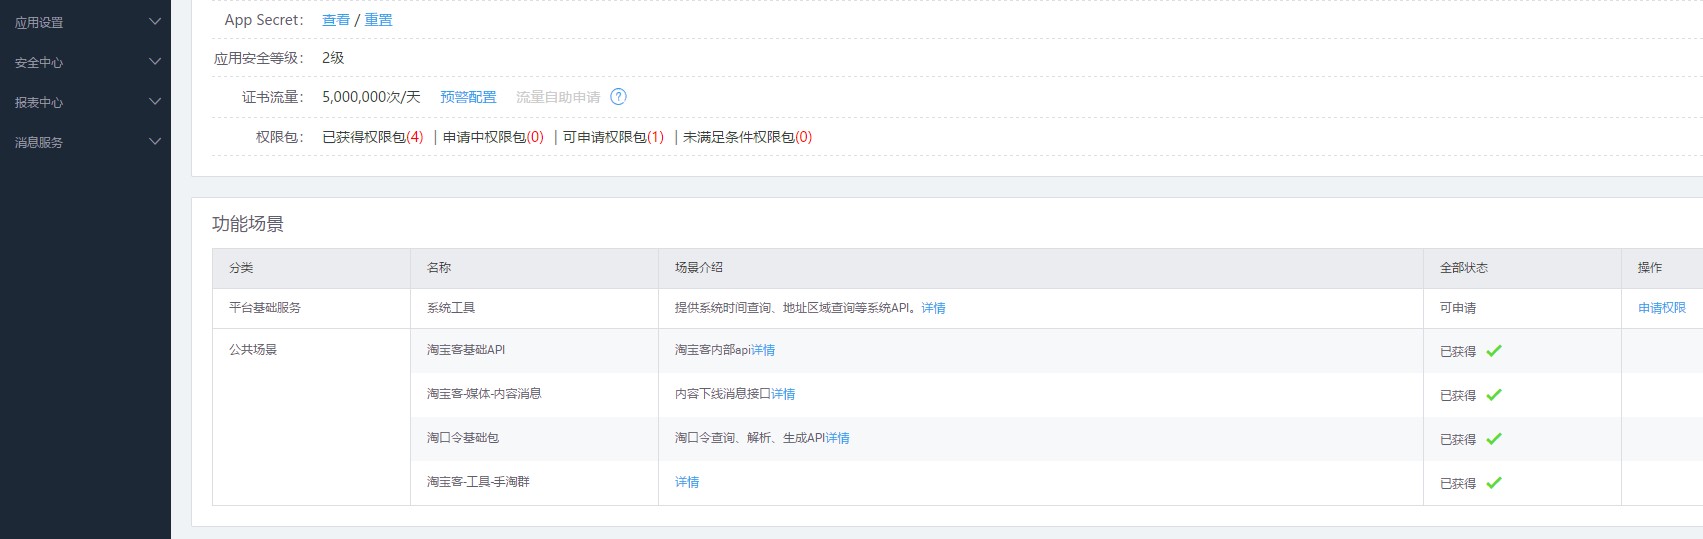Open 详情 link for 淘宝客-工具-手淘群
1703x539 pixels.
(687, 482)
